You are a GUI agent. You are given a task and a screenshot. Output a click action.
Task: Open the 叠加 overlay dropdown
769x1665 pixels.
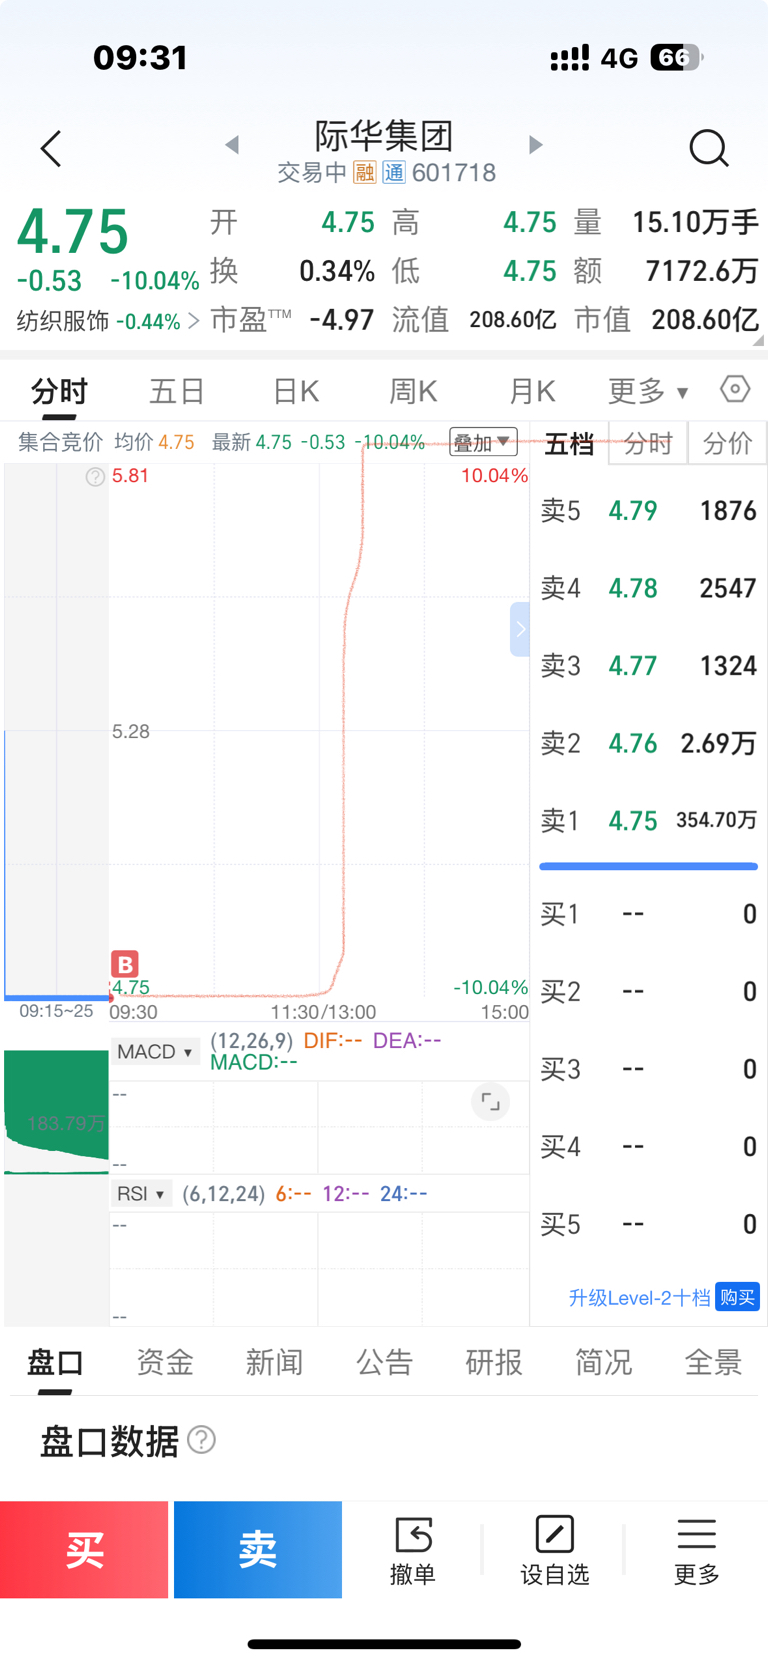483,442
